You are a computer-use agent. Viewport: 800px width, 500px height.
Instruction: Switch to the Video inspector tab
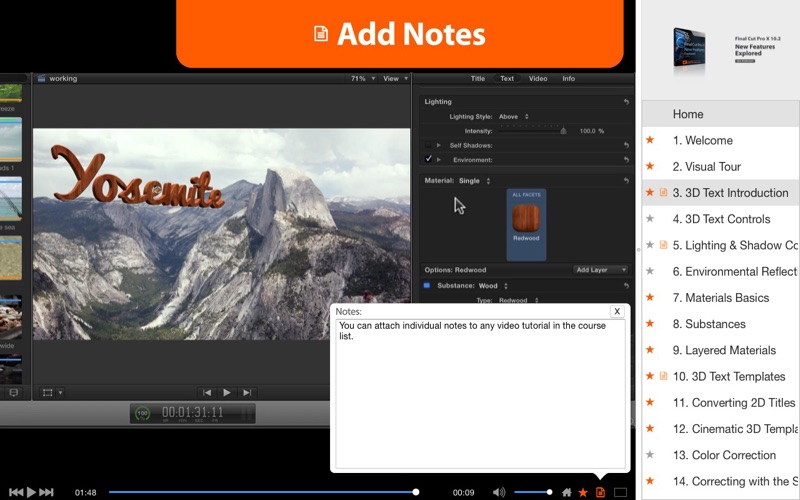click(x=538, y=79)
